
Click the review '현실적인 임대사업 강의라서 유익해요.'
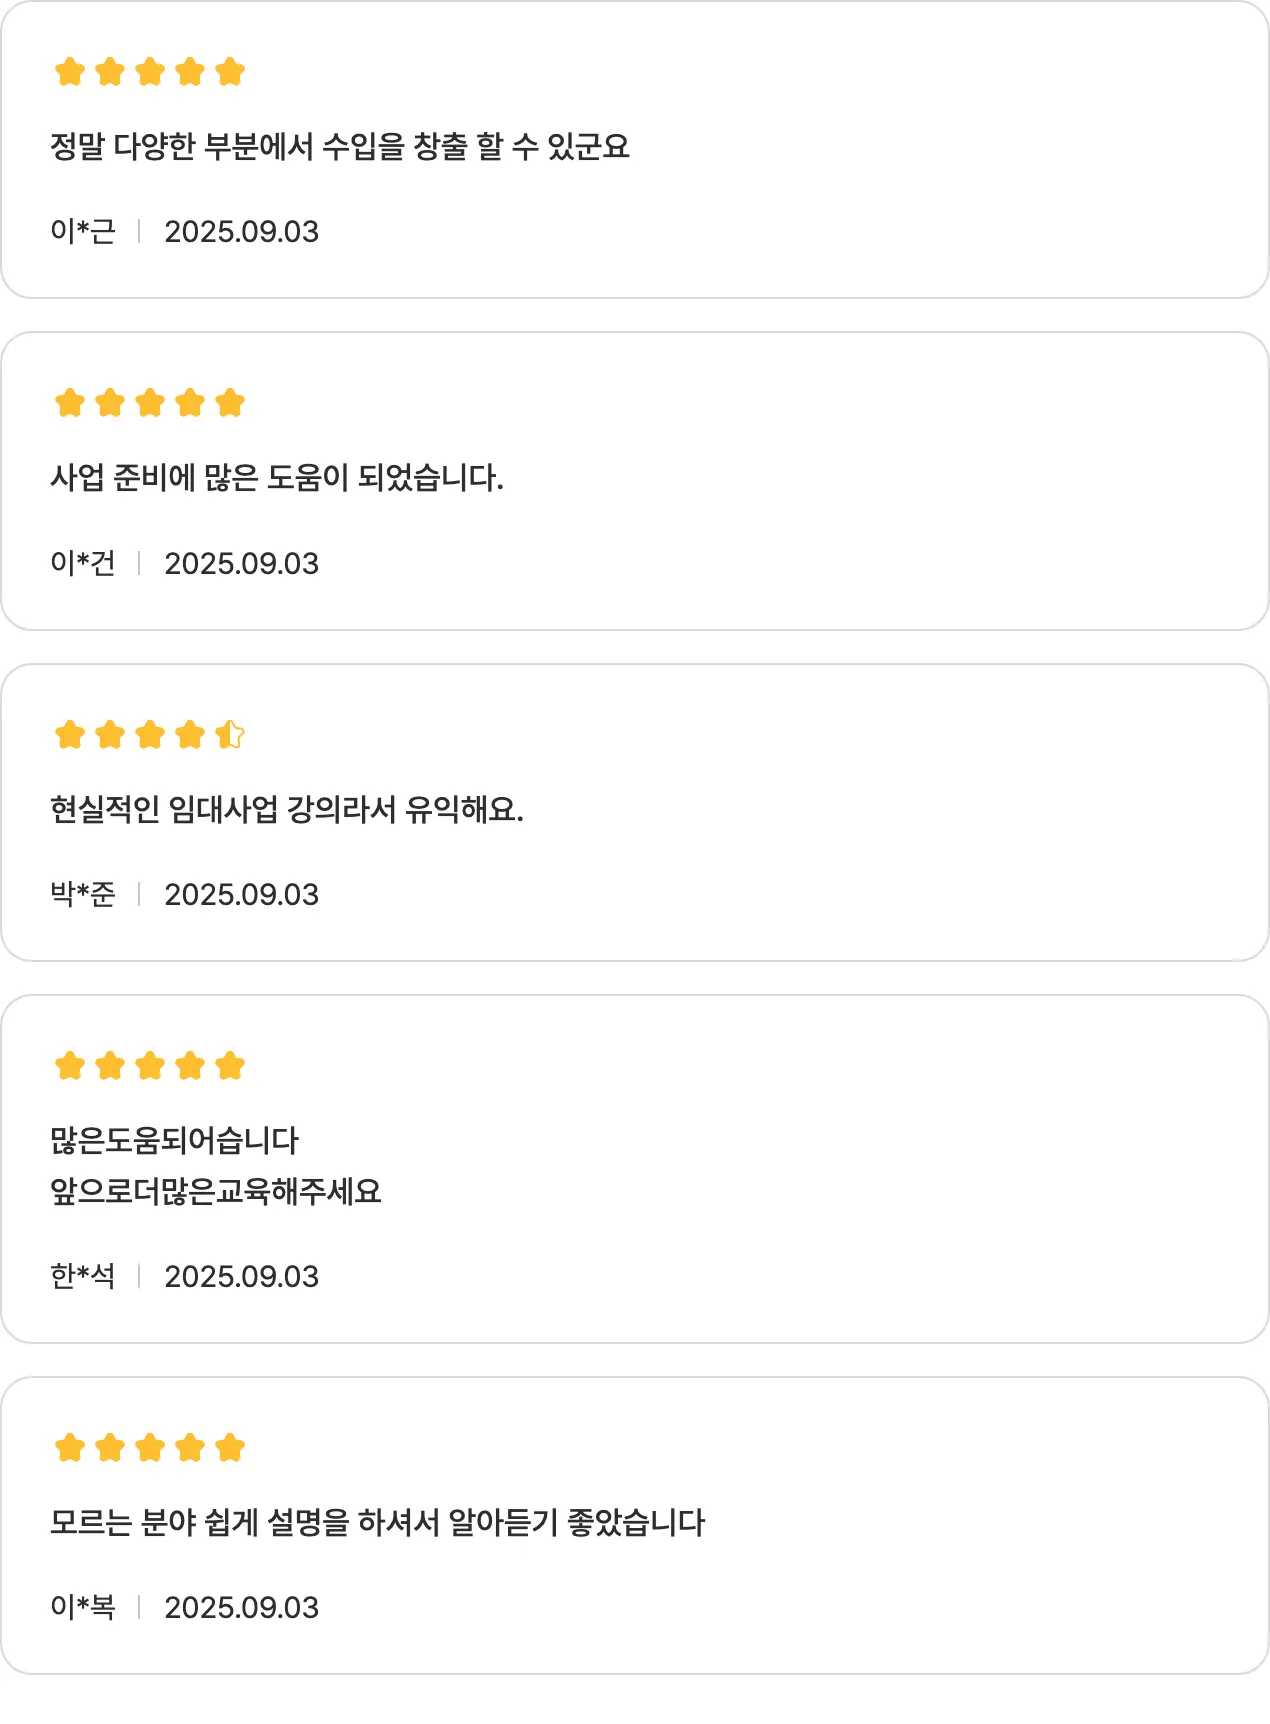[287, 809]
